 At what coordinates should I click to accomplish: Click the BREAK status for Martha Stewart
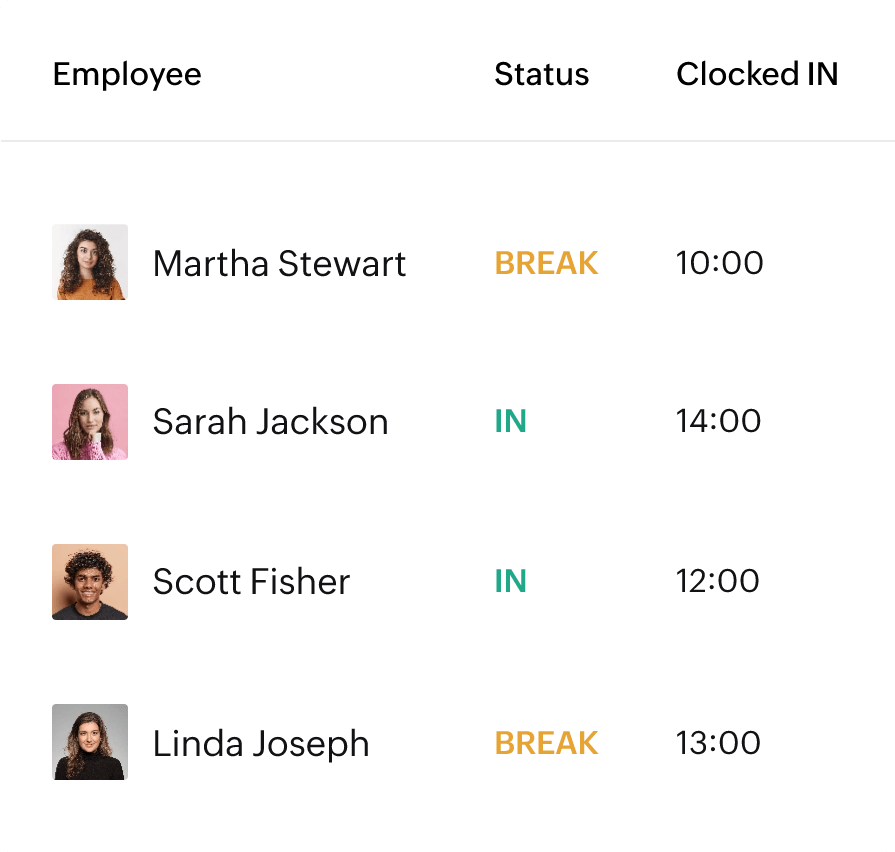click(x=545, y=263)
